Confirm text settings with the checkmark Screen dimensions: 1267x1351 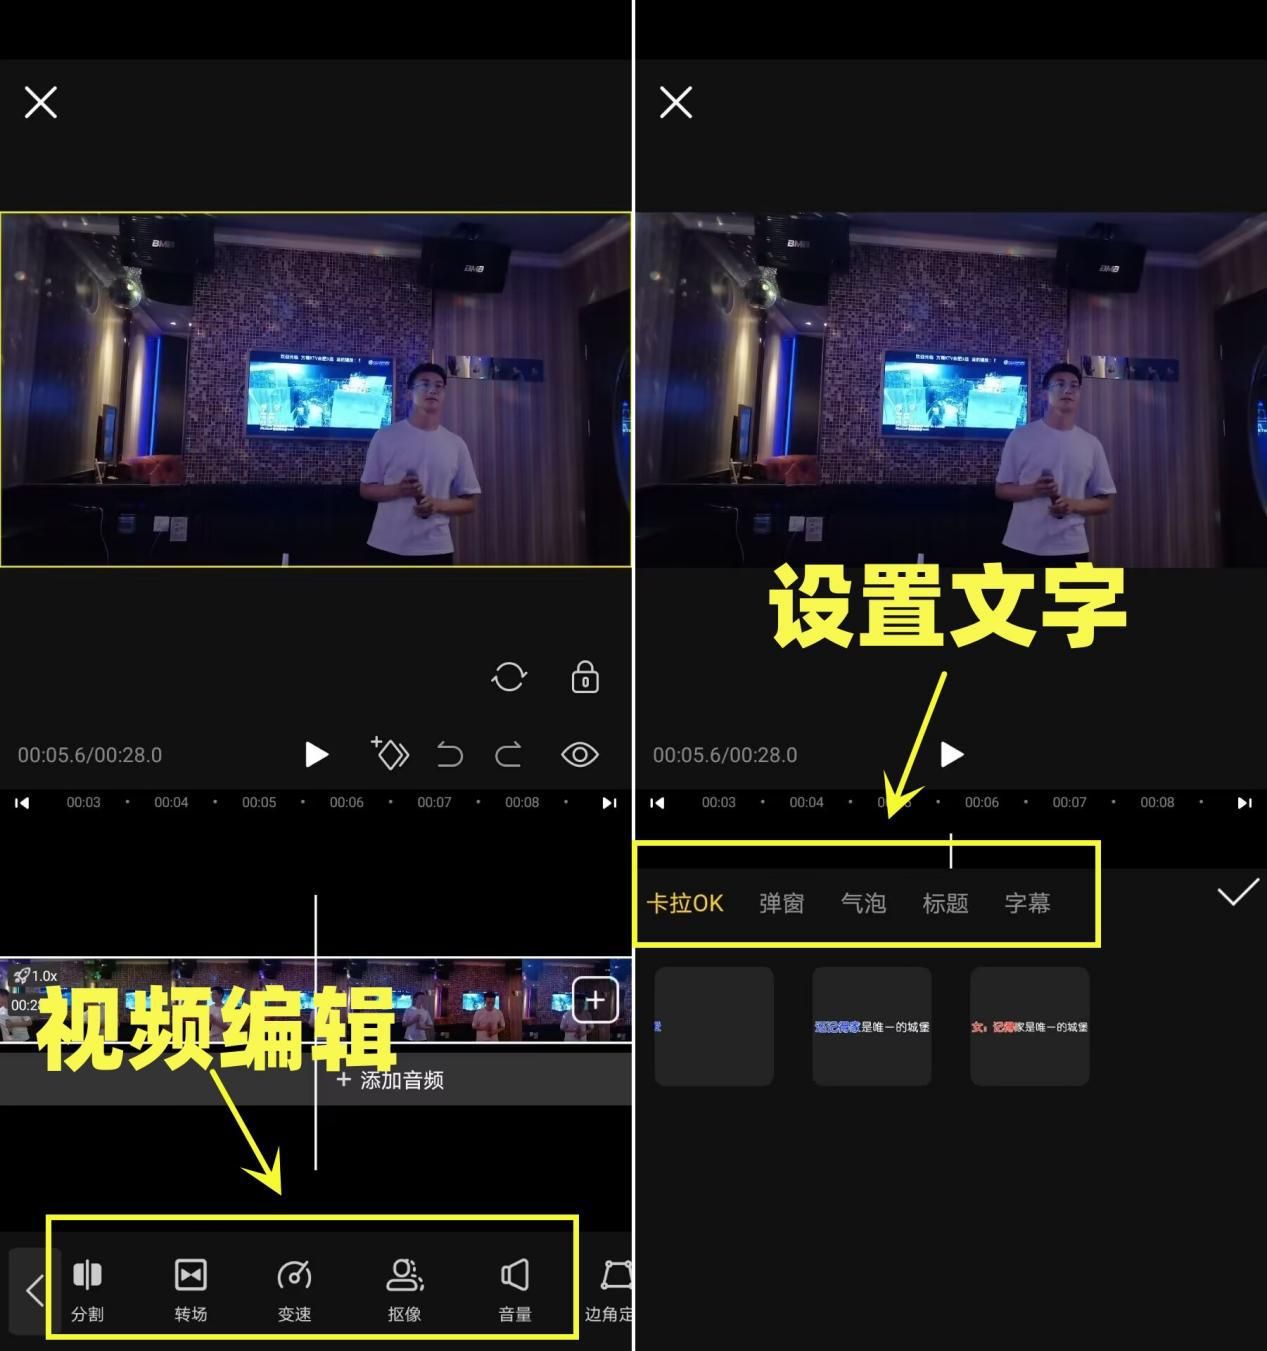pos(1237,891)
